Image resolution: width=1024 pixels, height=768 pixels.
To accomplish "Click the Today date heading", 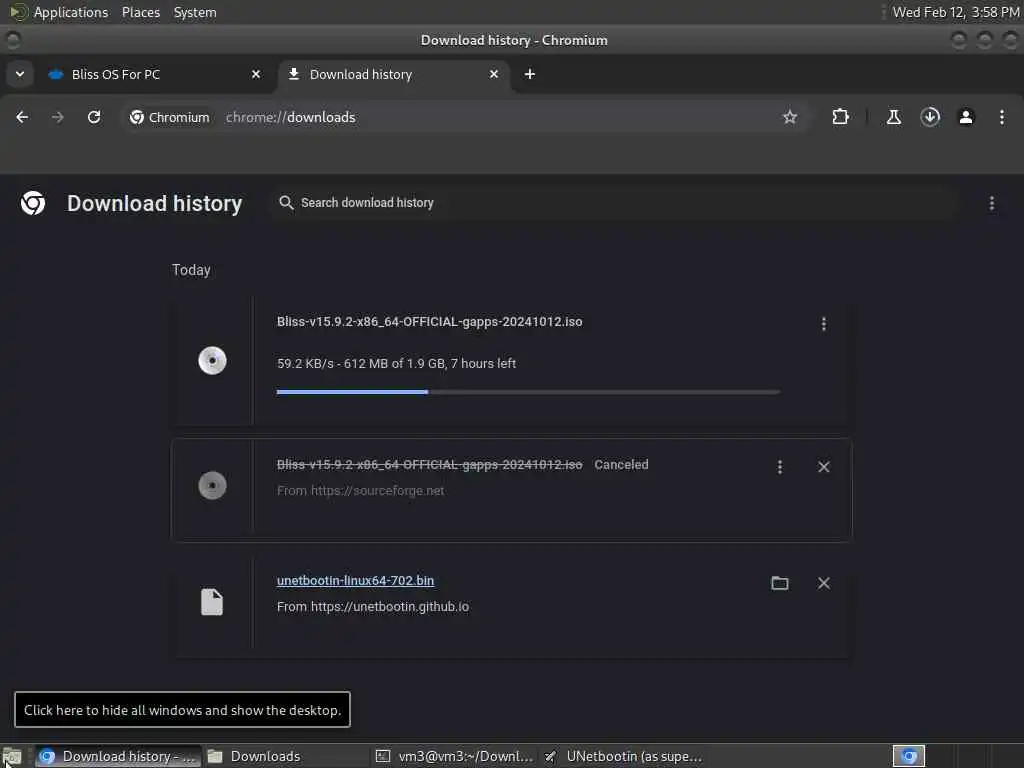I will (x=191, y=270).
